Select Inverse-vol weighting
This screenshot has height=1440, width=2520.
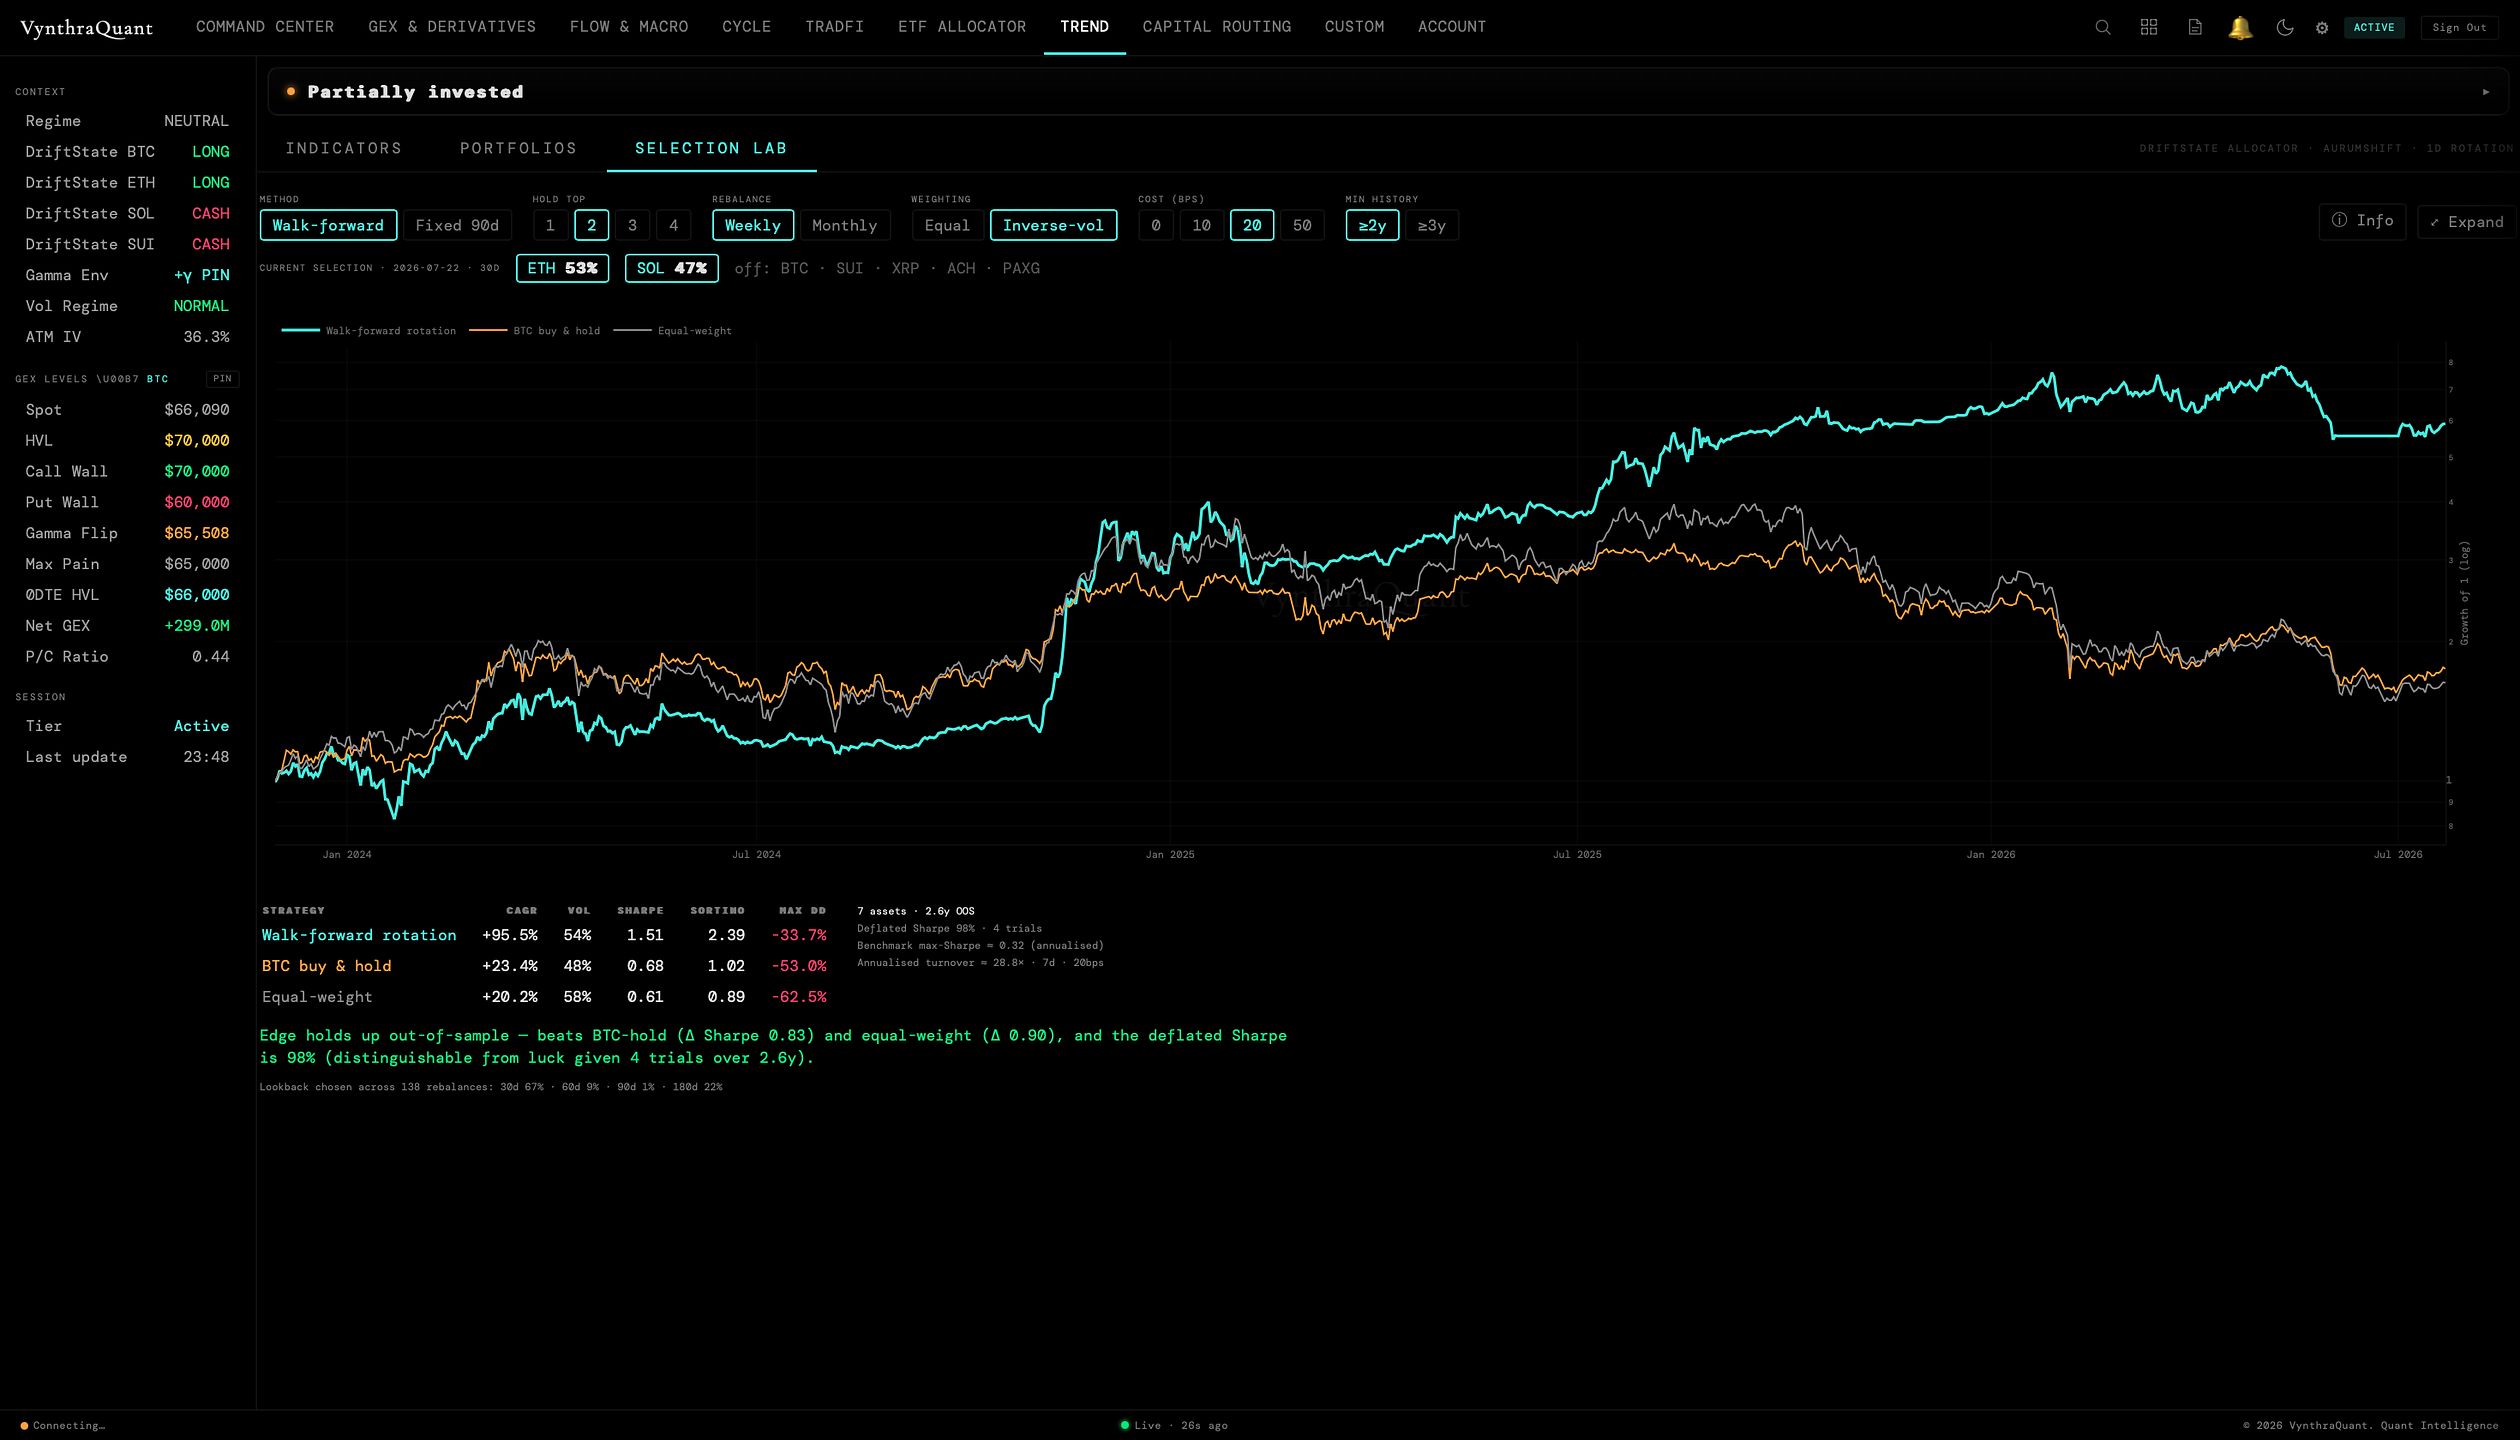click(1053, 225)
